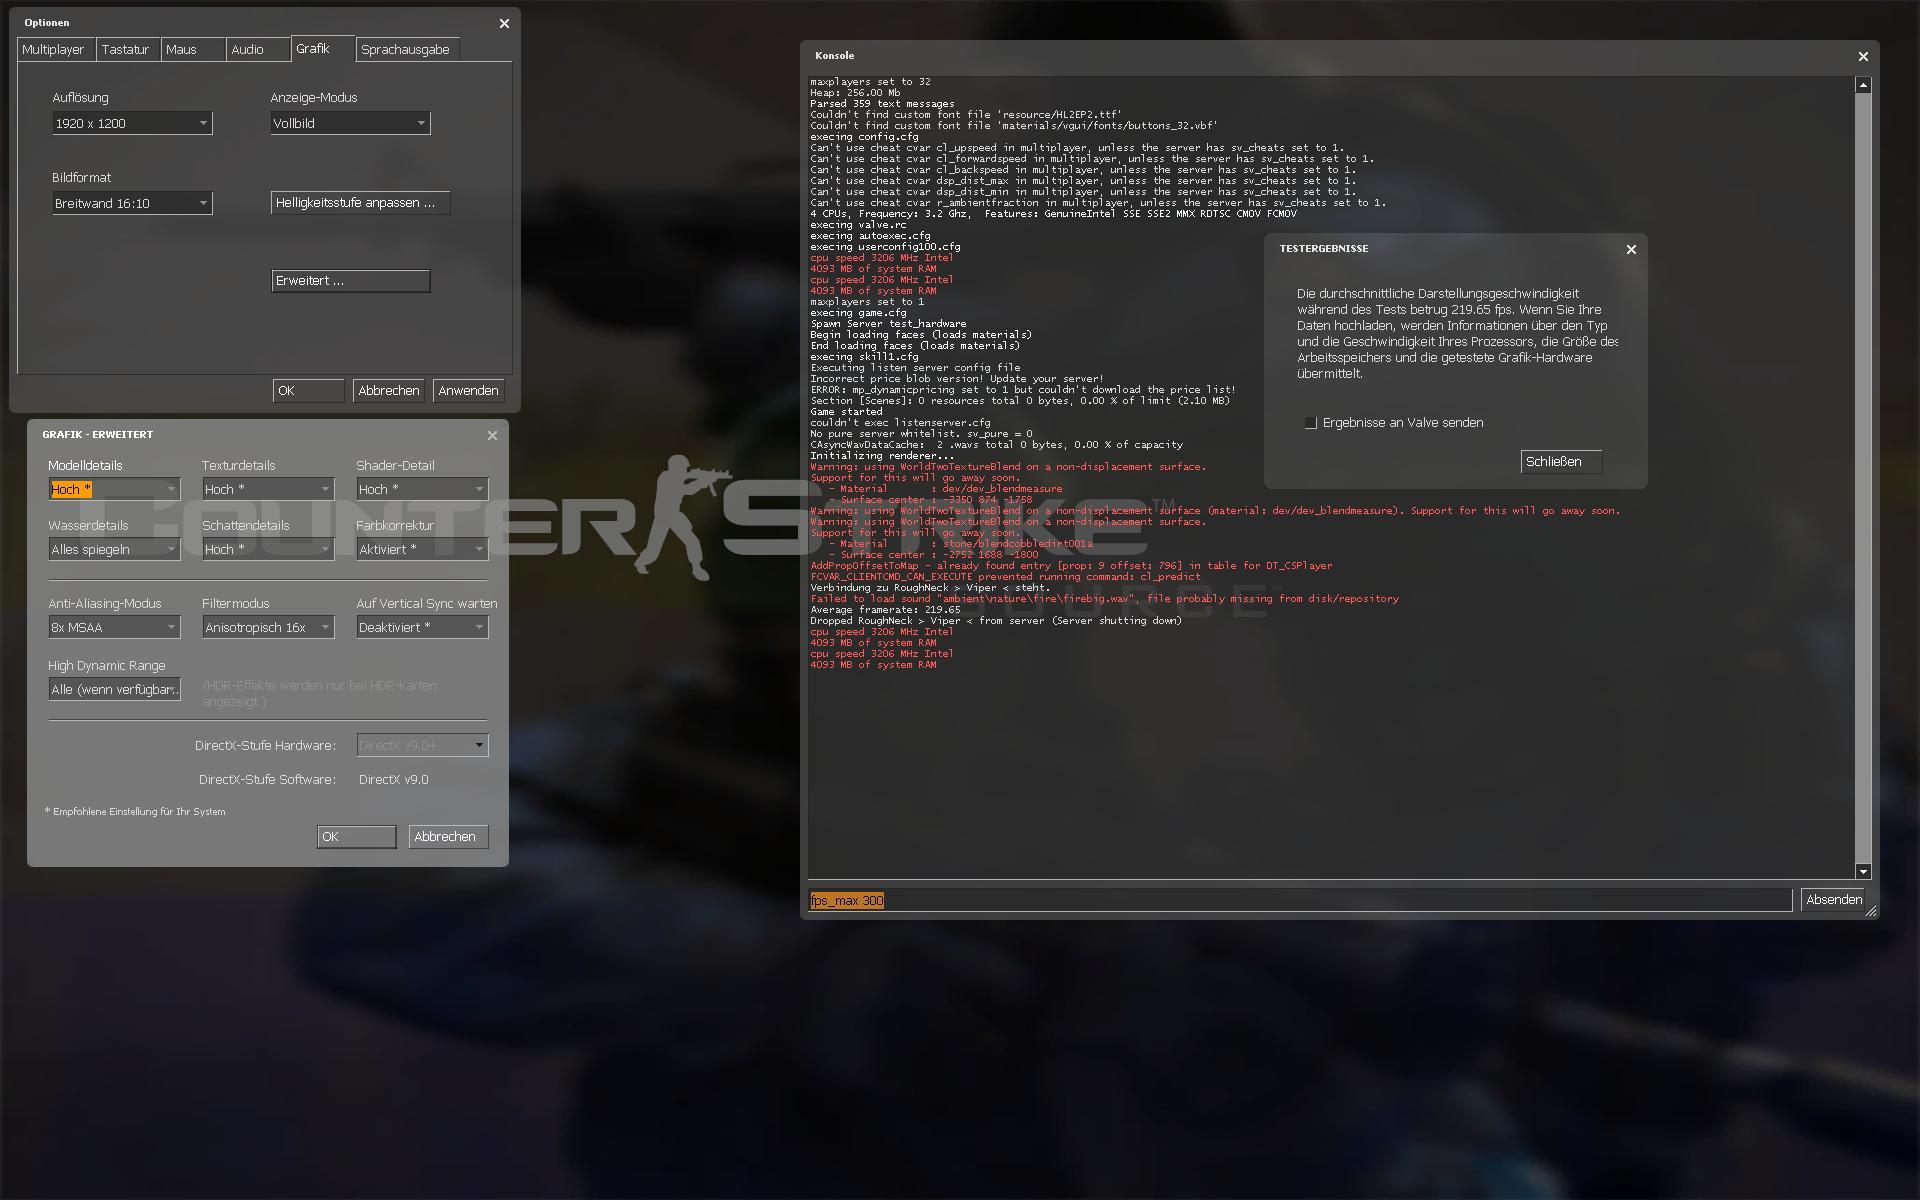Click the 'DirectX v9.0' software value

tap(393, 780)
